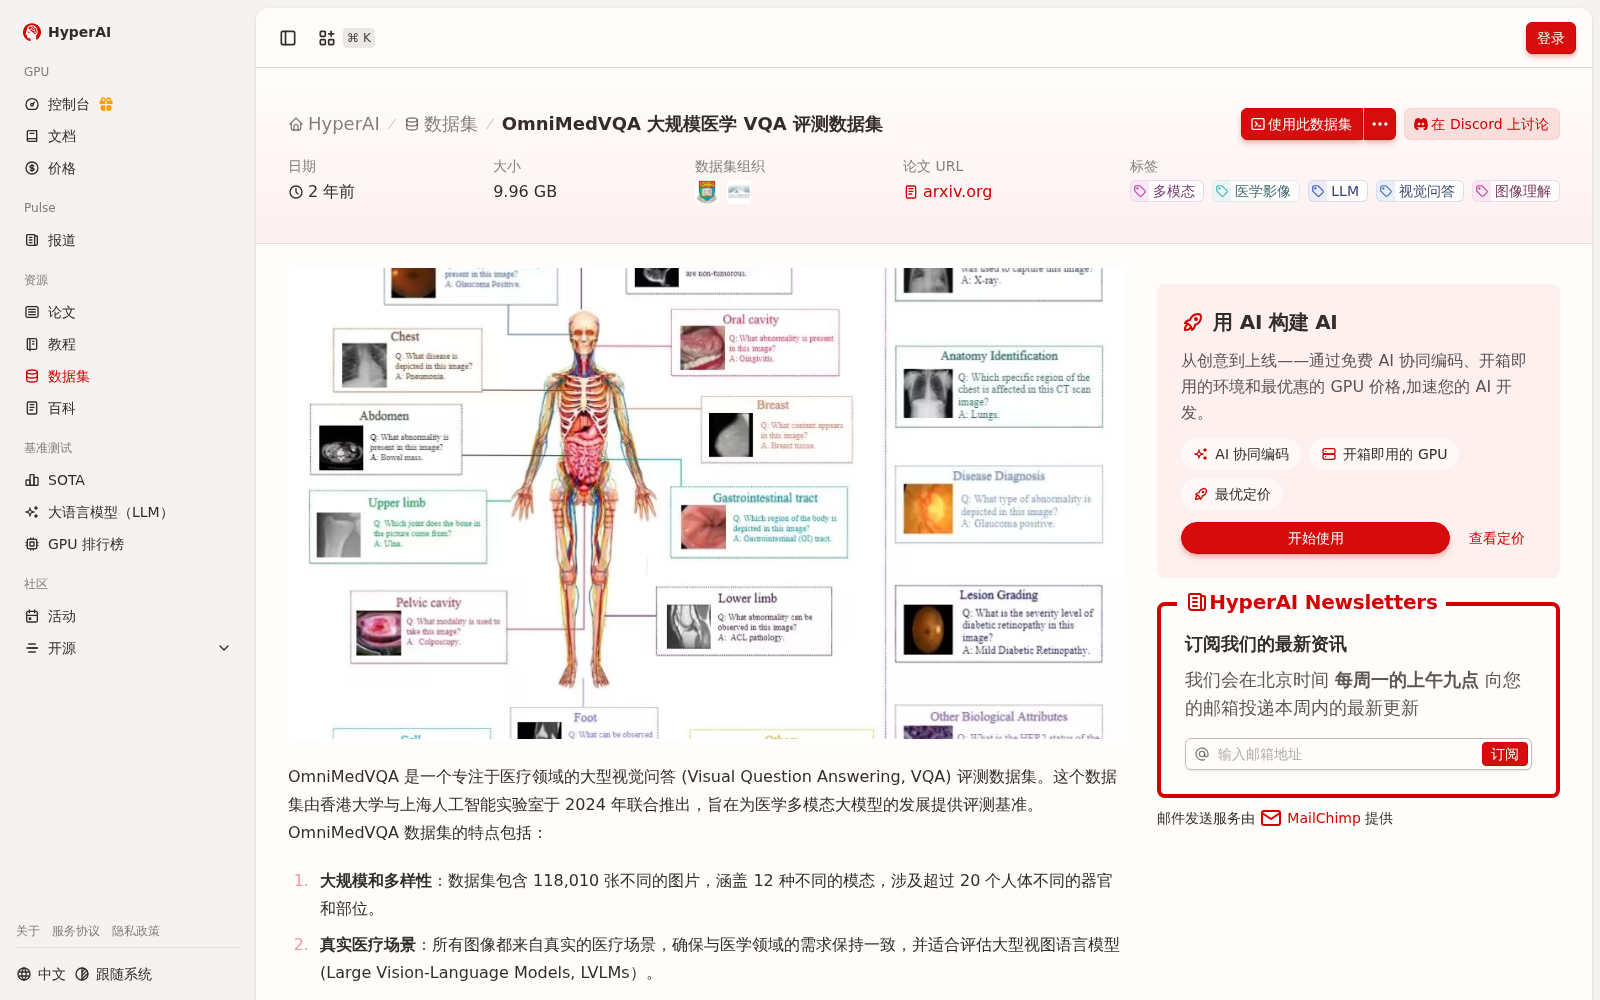Click the 开始使用 button

[1315, 538]
